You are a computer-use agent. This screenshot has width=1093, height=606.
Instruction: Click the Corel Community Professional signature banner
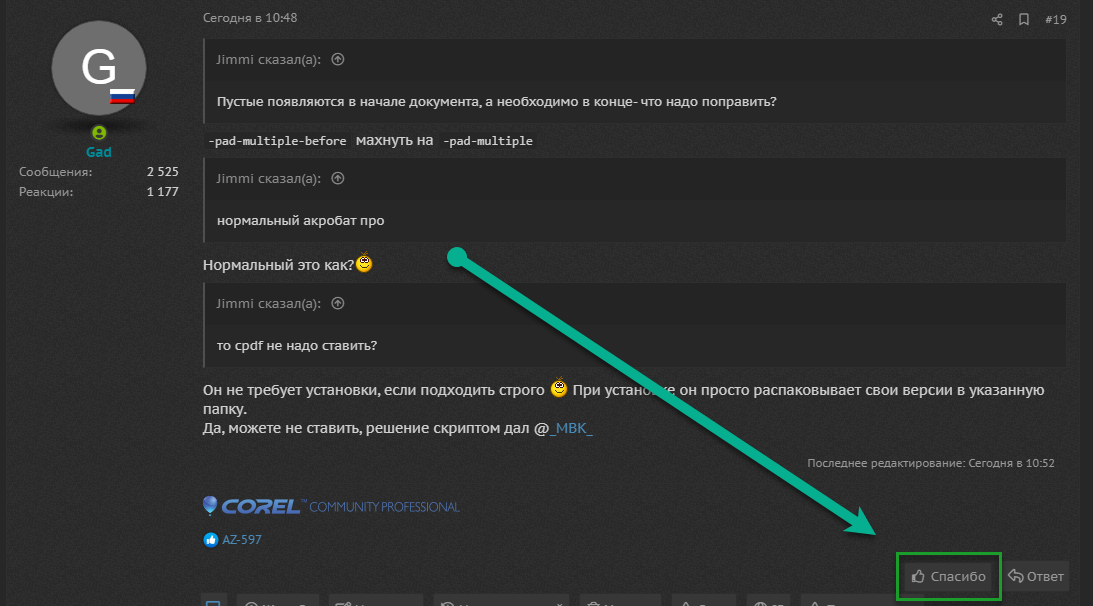click(x=331, y=506)
